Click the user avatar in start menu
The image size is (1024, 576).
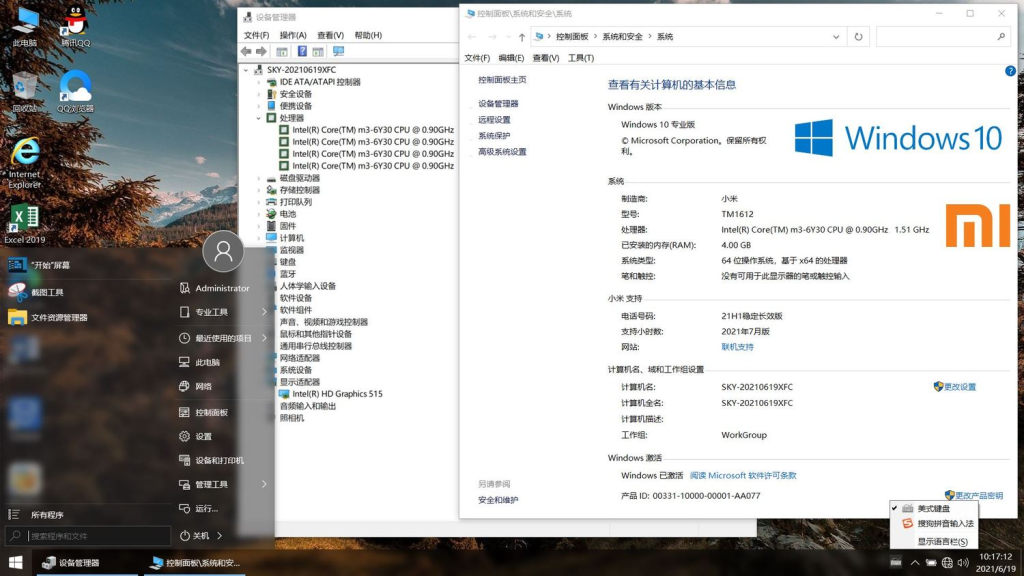(223, 251)
